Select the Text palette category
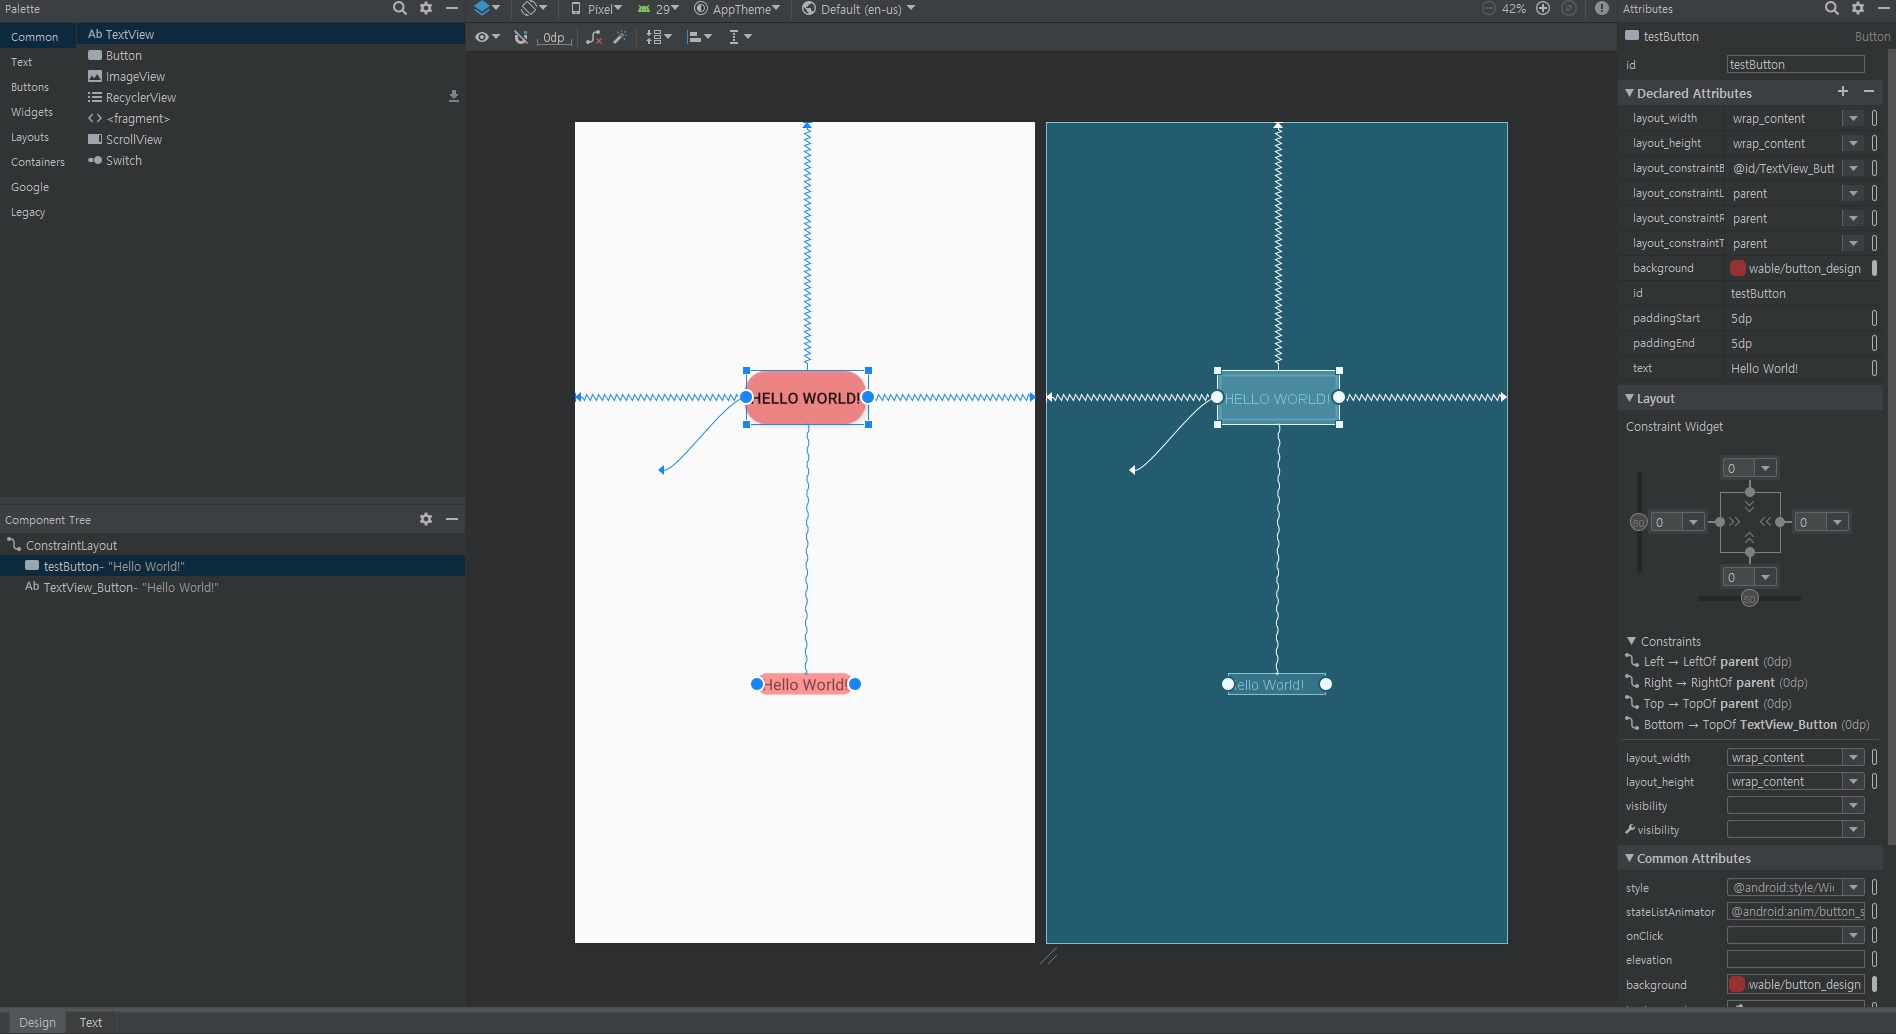The width and height of the screenshot is (1896, 1034). 36,62
